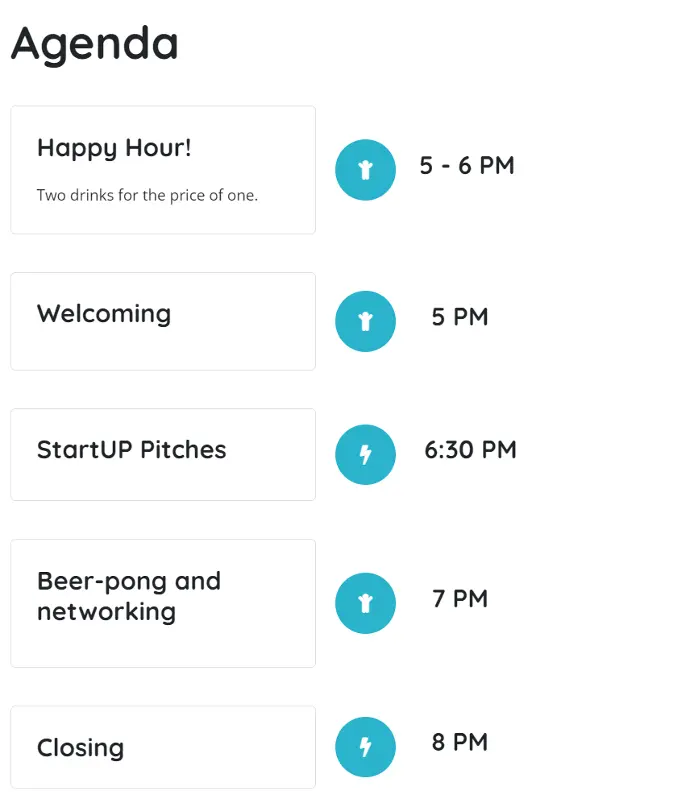This screenshot has height=799, width=690.
Task: Select the Welcoming agenda card
Action: point(163,321)
